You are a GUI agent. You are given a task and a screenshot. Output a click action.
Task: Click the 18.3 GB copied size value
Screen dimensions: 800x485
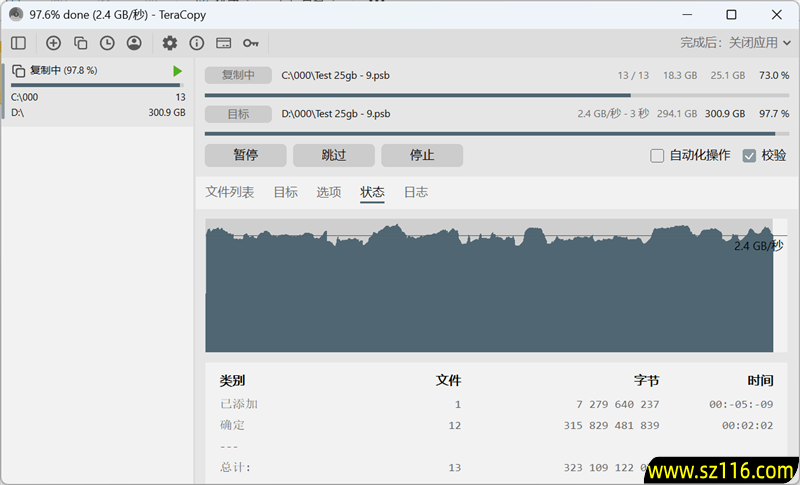click(680, 75)
